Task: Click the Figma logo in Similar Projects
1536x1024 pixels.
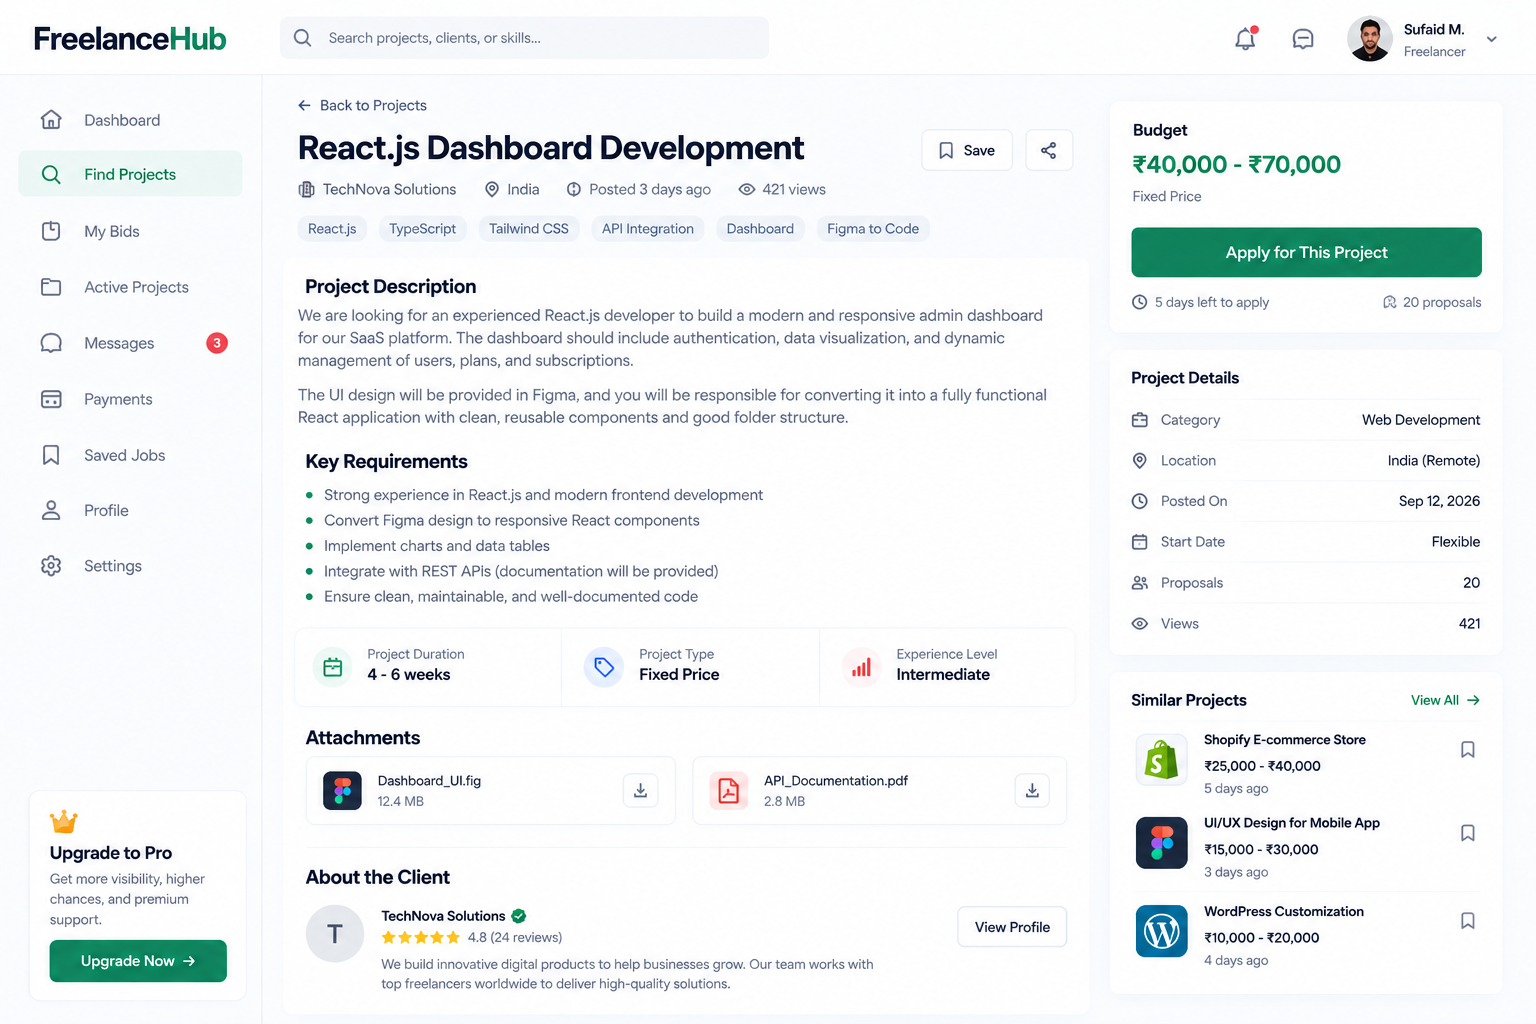Action: click(1162, 842)
